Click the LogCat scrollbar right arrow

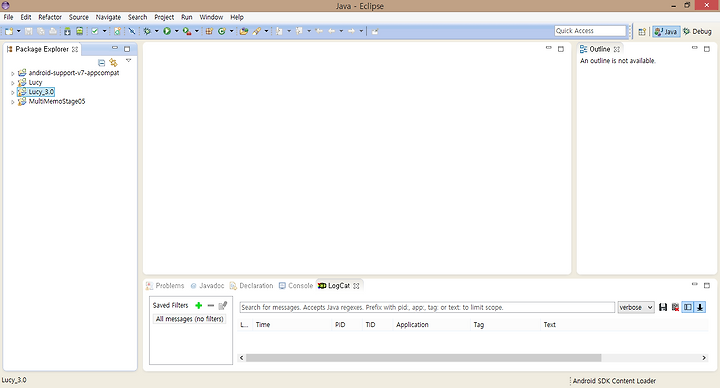(x=704, y=358)
